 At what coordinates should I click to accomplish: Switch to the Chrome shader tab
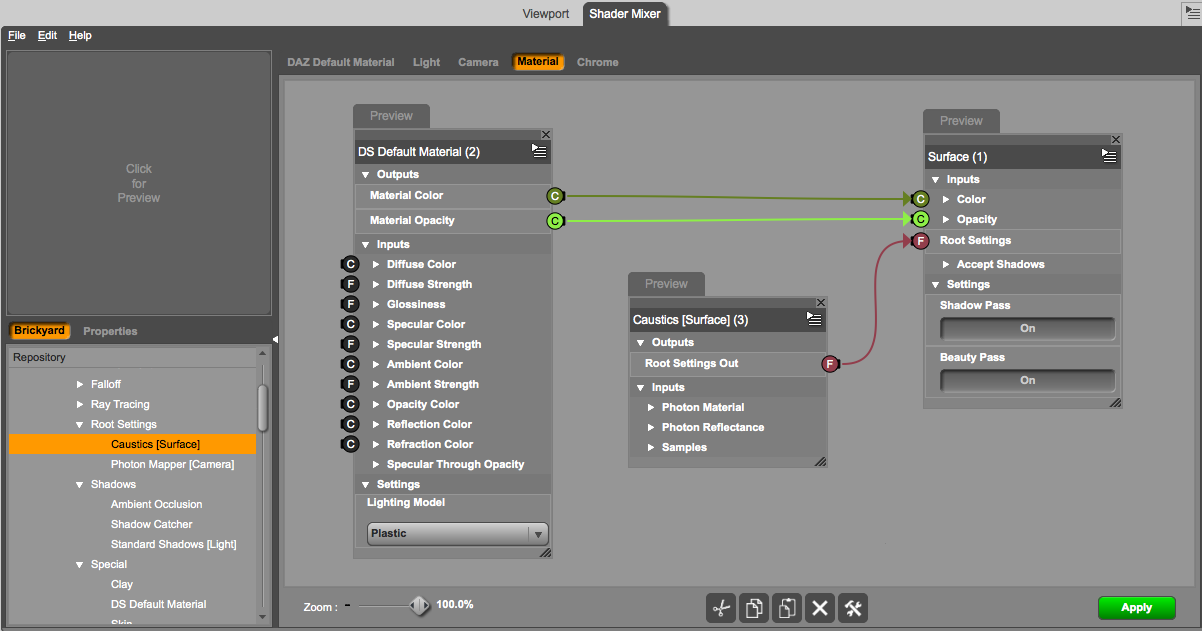click(598, 62)
